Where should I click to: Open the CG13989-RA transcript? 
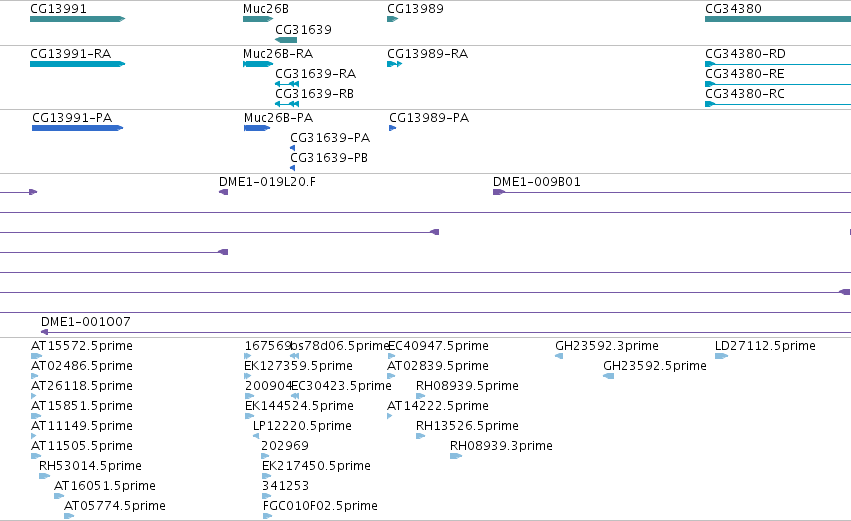[x=395, y=64]
